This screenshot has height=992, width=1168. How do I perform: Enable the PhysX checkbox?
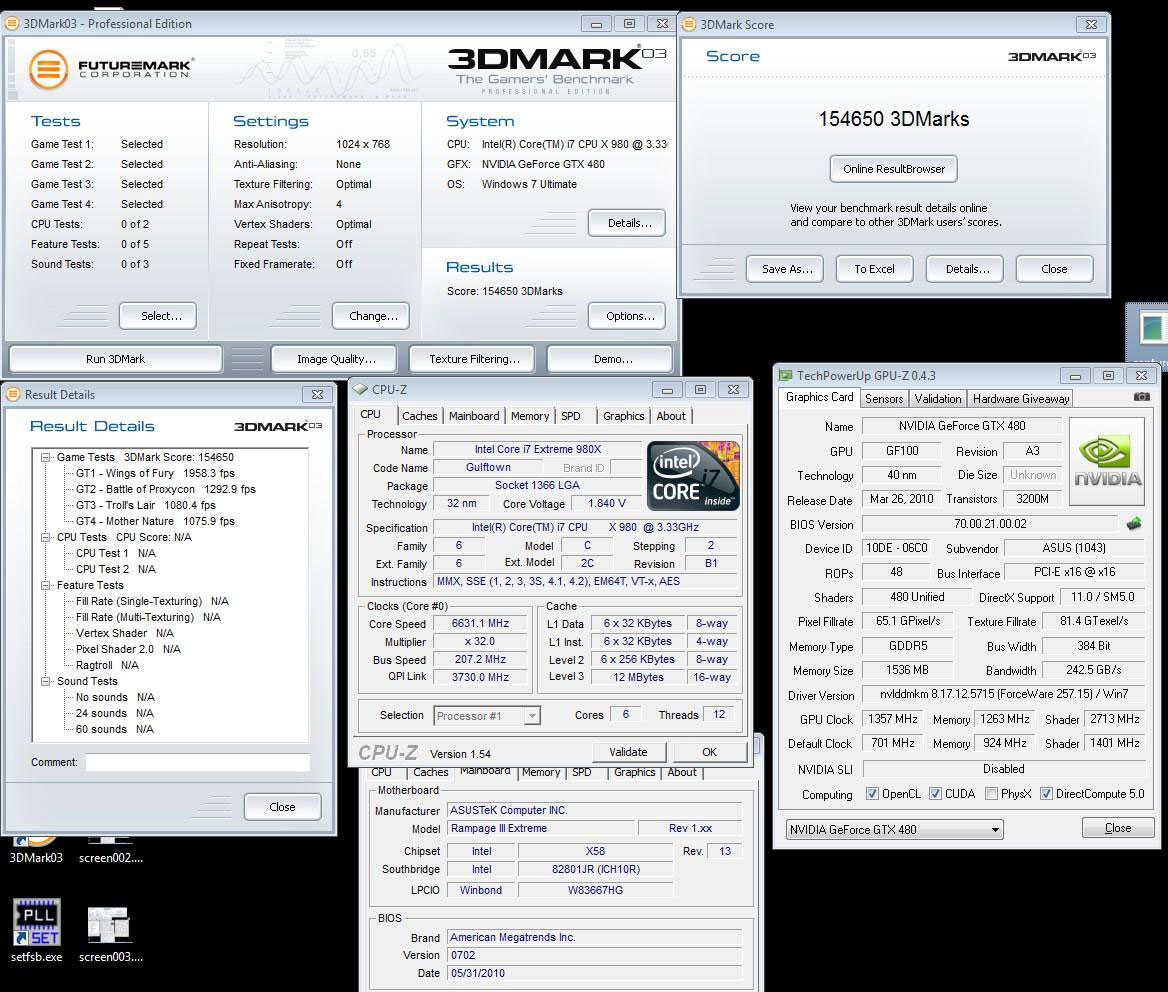(x=990, y=794)
